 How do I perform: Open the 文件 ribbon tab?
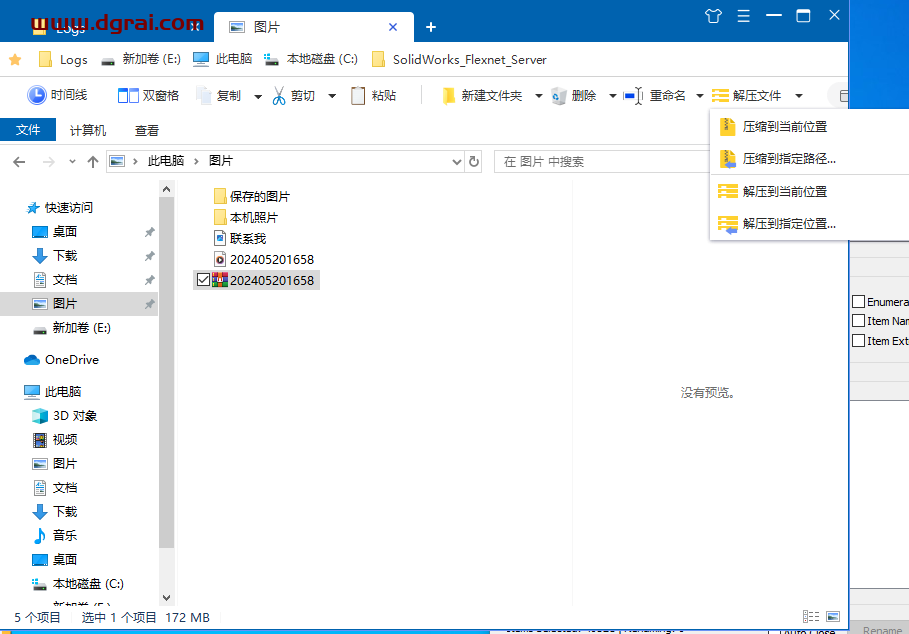(28, 130)
